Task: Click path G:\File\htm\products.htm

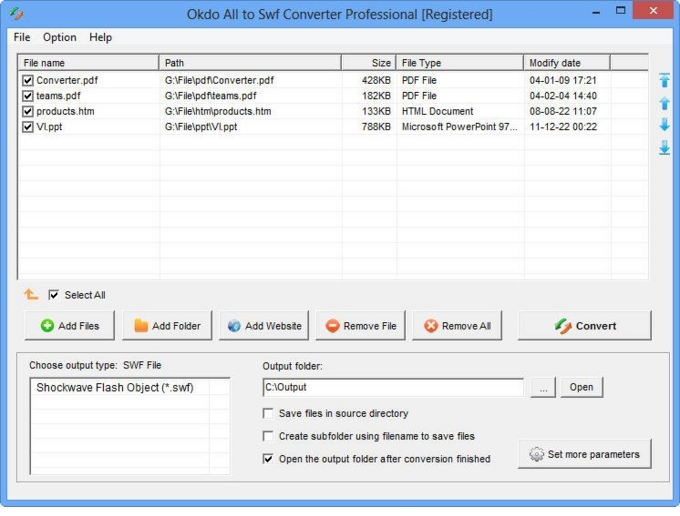Action: coord(218,111)
